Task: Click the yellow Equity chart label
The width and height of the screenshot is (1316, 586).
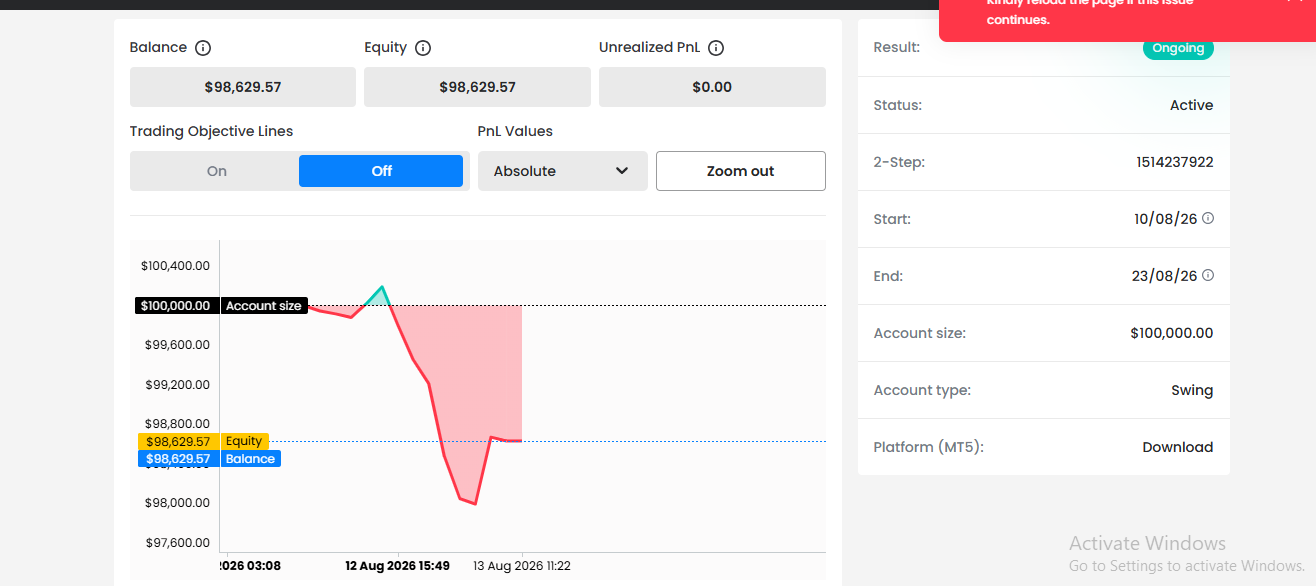Action: (x=244, y=441)
